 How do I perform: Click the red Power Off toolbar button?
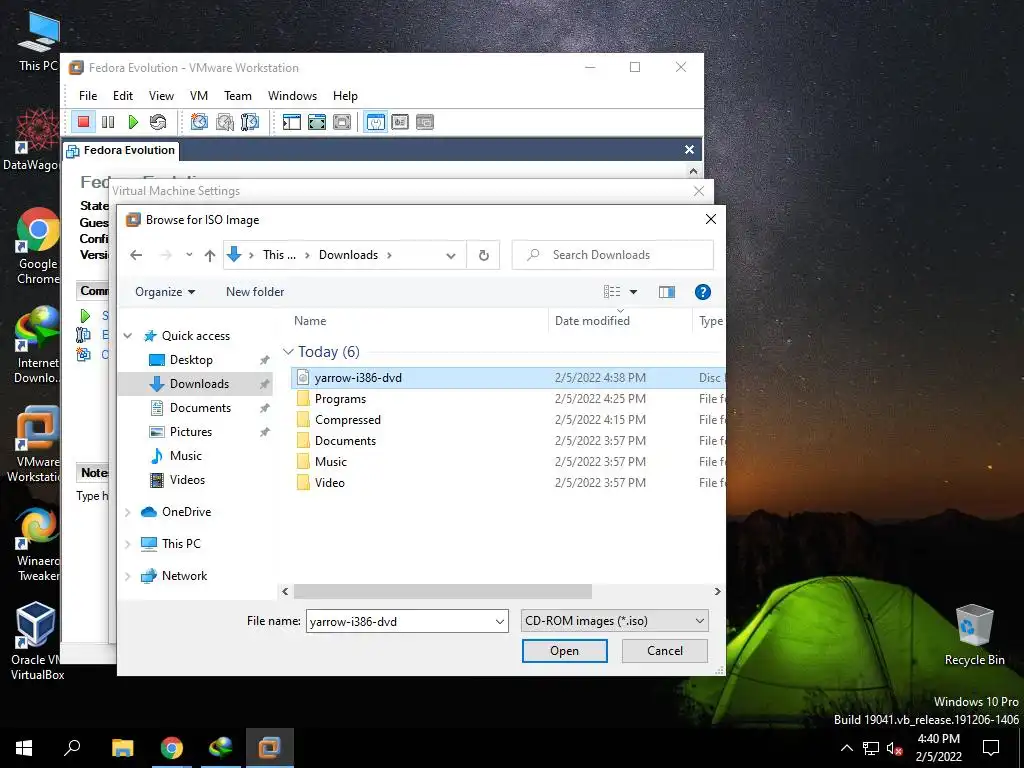point(83,122)
